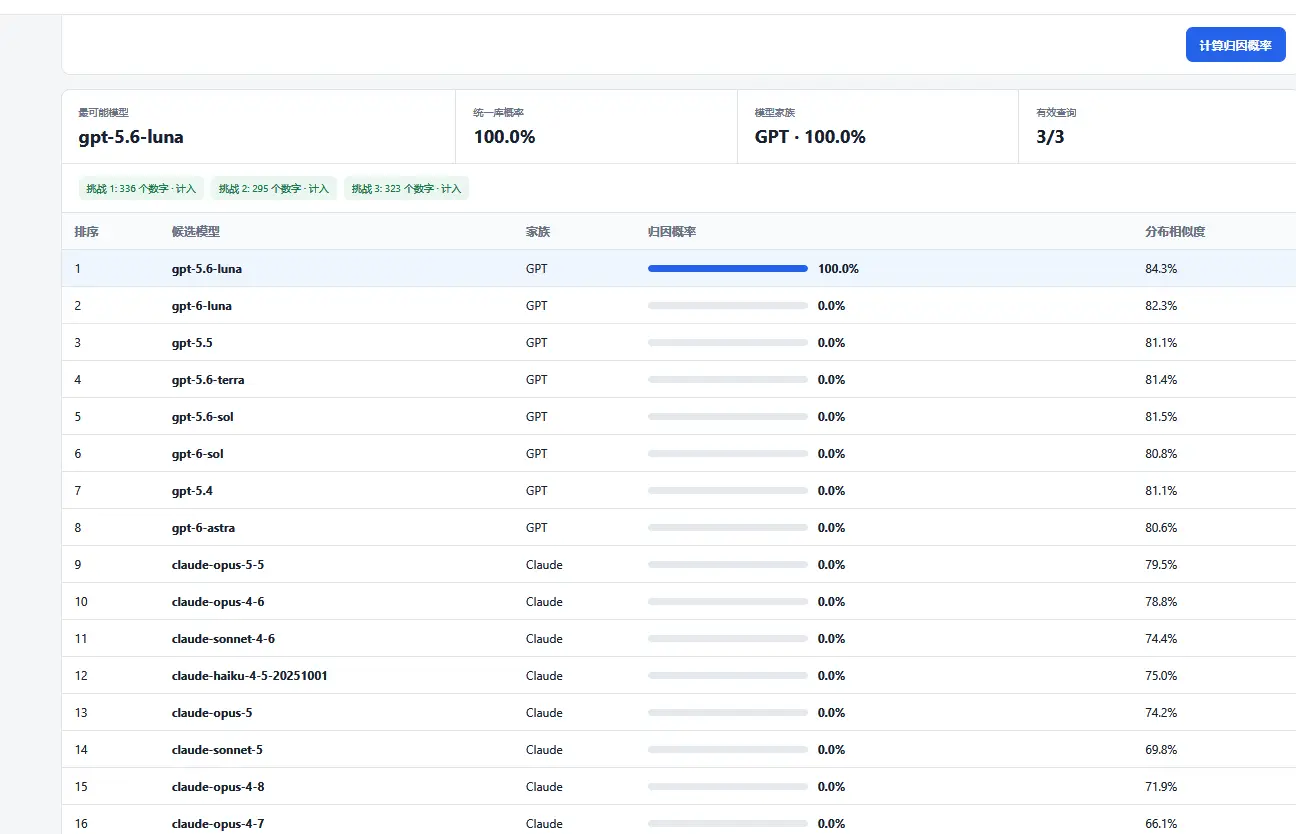
Task: Click the 74.4% similarity value
Action: click(x=1161, y=638)
